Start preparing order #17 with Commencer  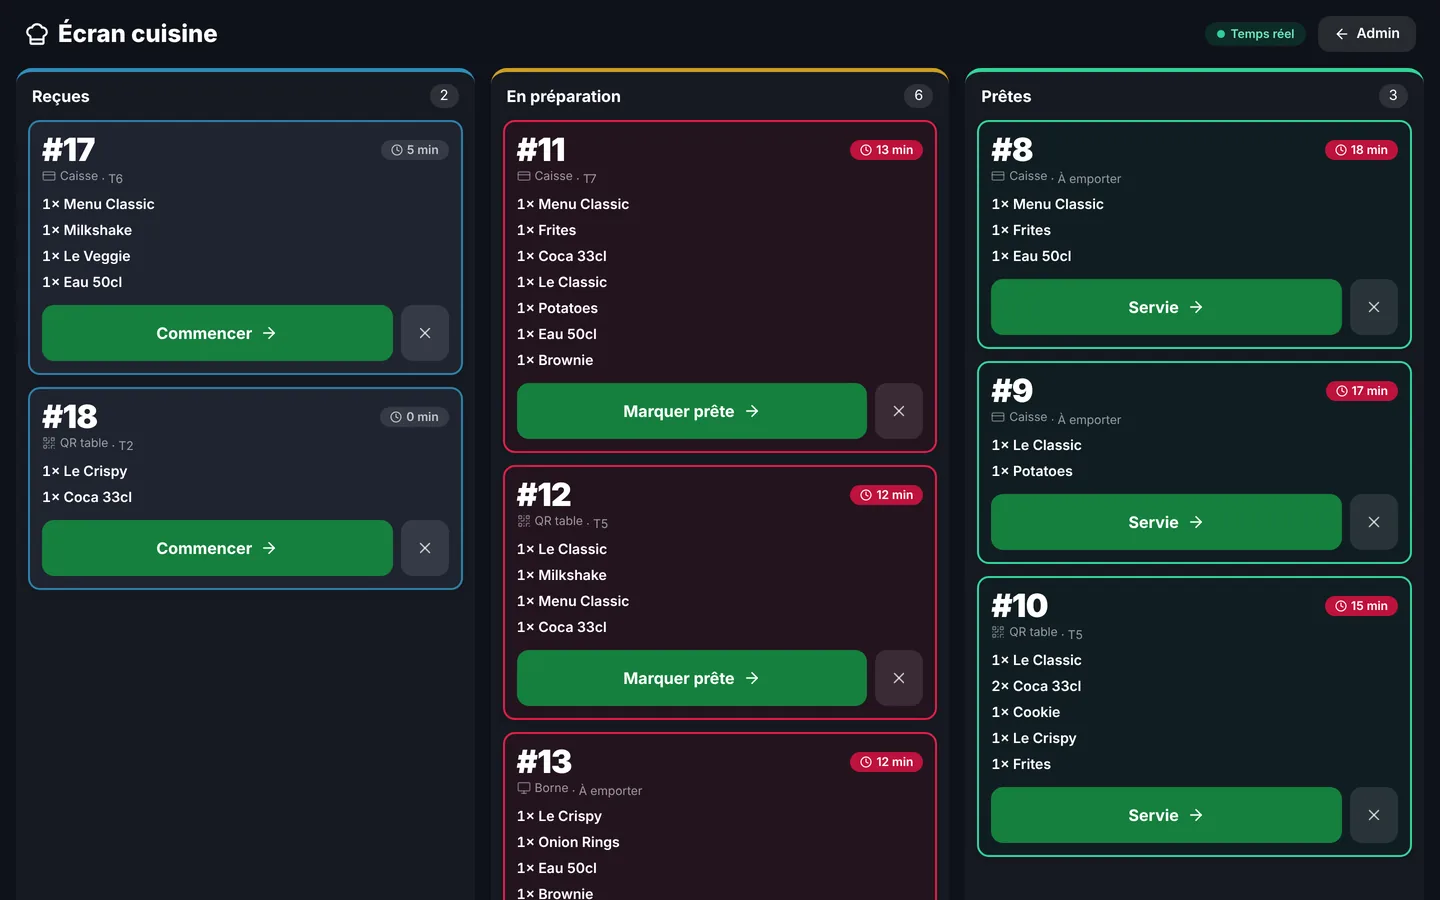[x=217, y=333]
